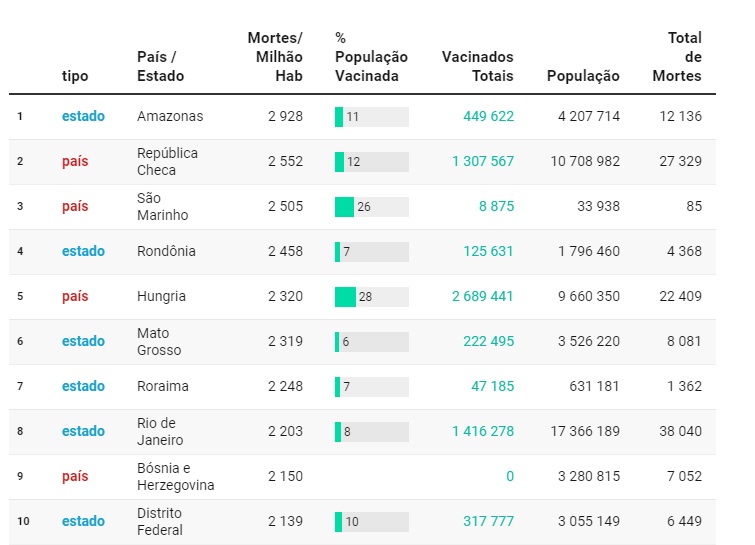Select Bósnia e Herzegovina row name
The image size is (755, 545).
point(175,477)
